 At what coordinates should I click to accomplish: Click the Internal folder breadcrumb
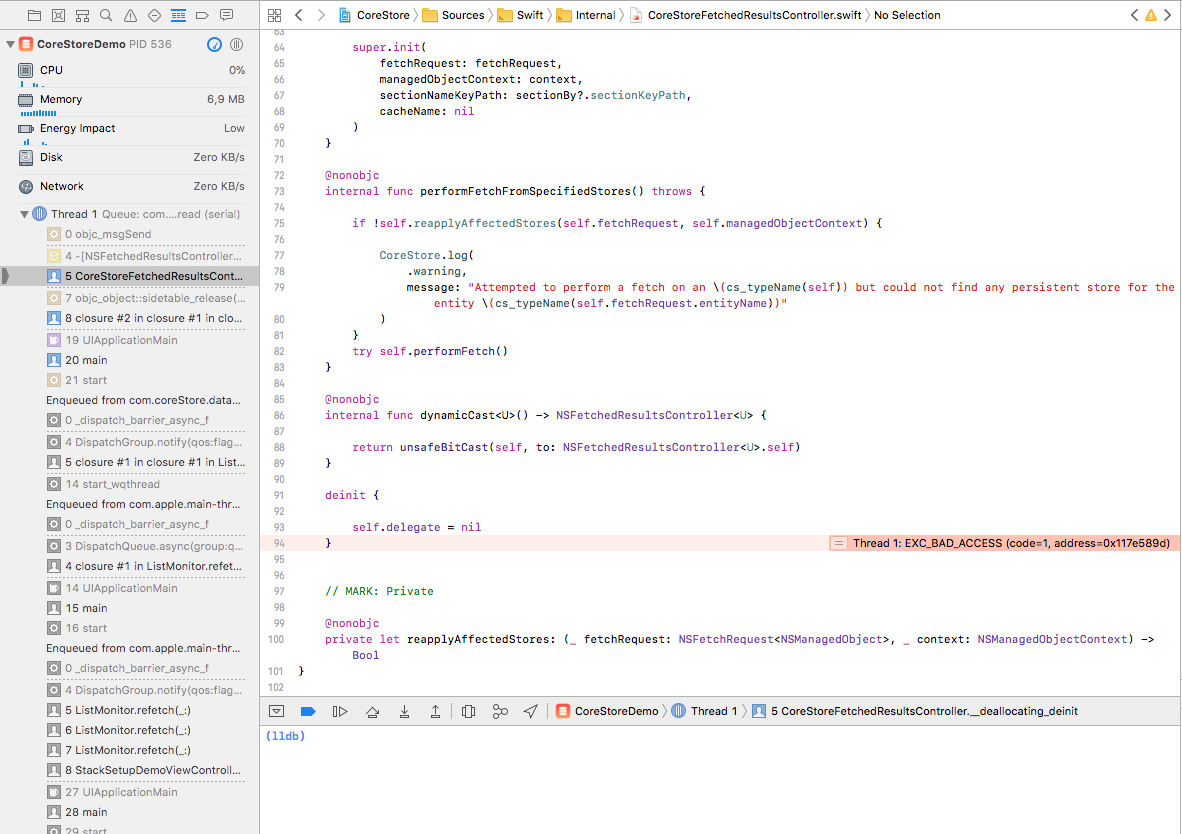pos(586,15)
